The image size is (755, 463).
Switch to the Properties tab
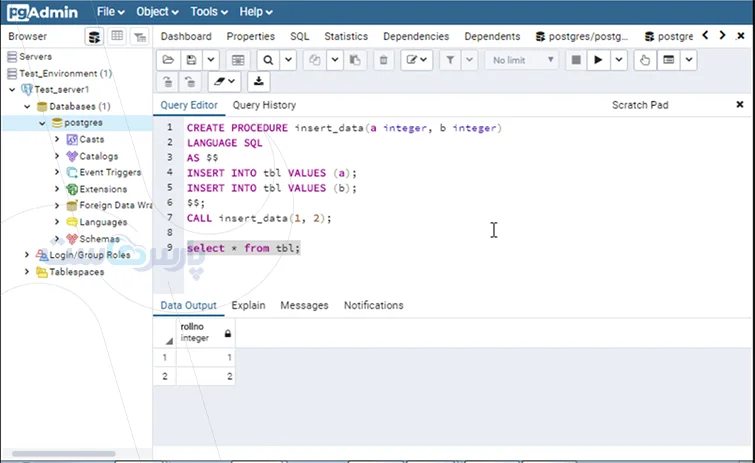(x=250, y=37)
